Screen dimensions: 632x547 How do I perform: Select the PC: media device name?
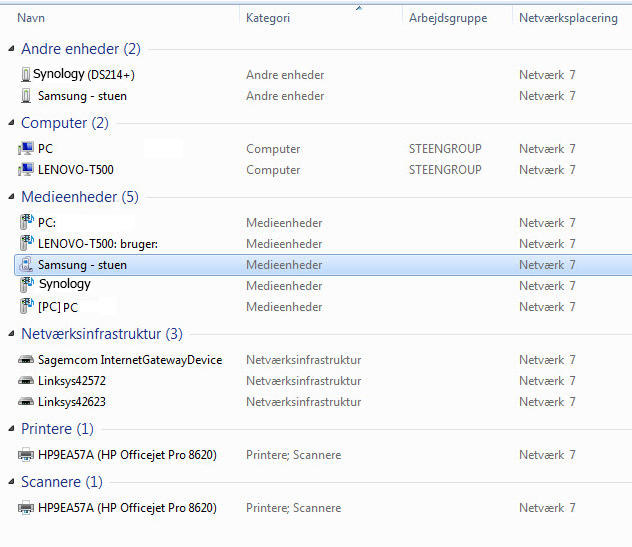coord(47,223)
